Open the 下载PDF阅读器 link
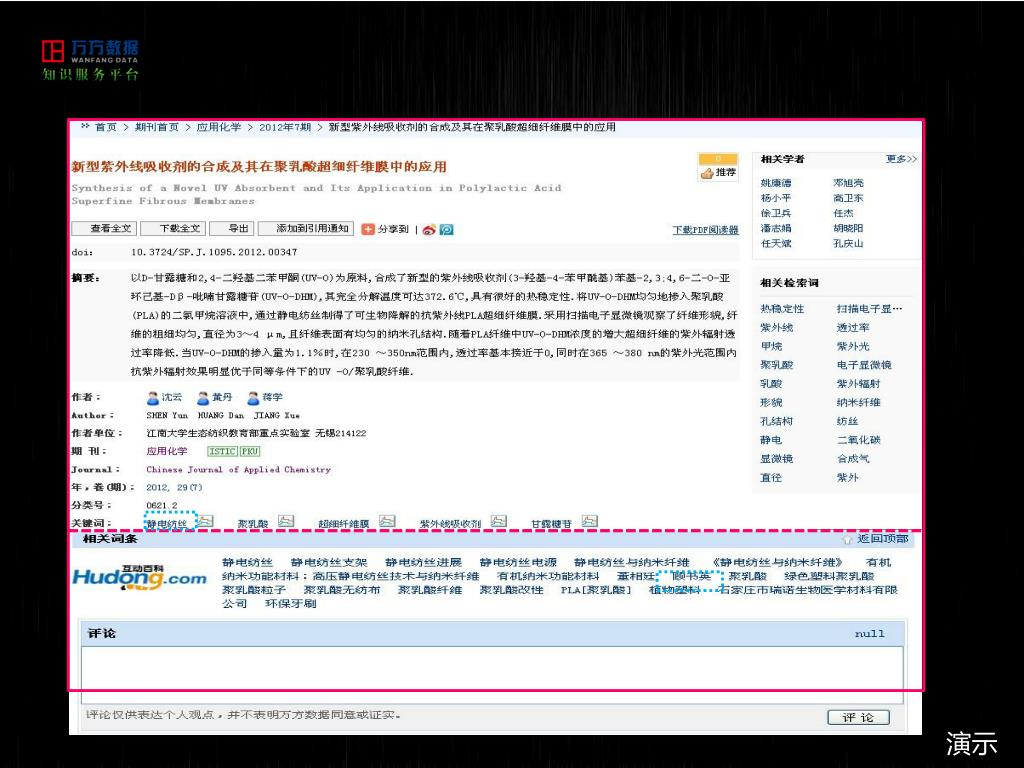This screenshot has width=1024, height=768. pos(705,230)
